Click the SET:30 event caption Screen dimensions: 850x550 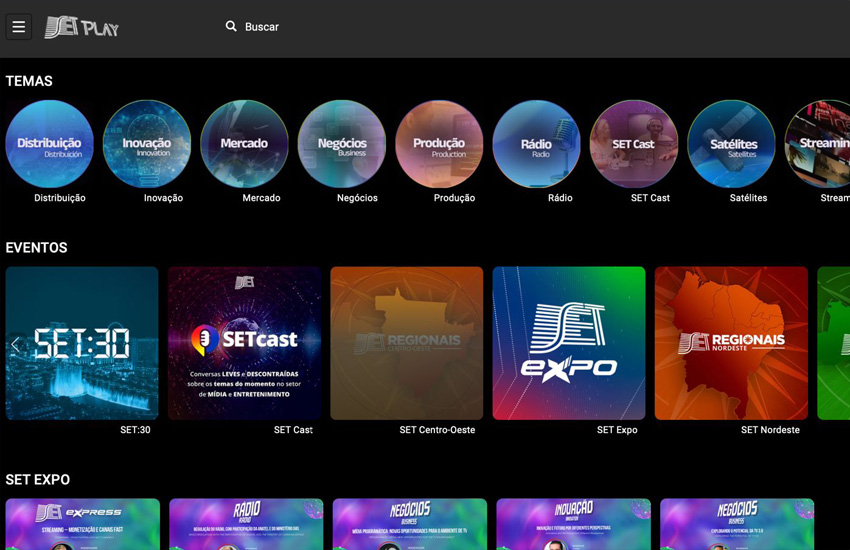135,430
